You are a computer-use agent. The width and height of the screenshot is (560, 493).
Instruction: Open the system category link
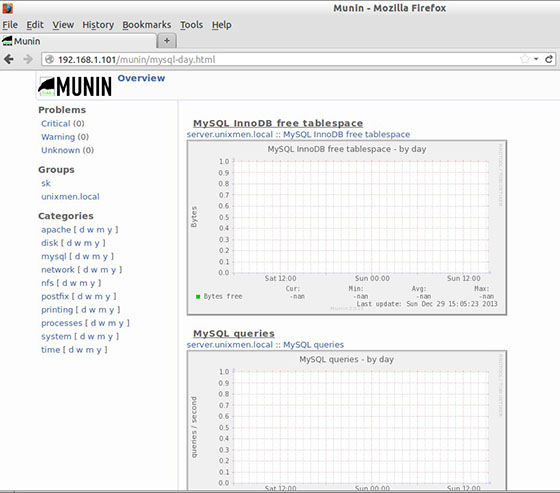(56, 337)
